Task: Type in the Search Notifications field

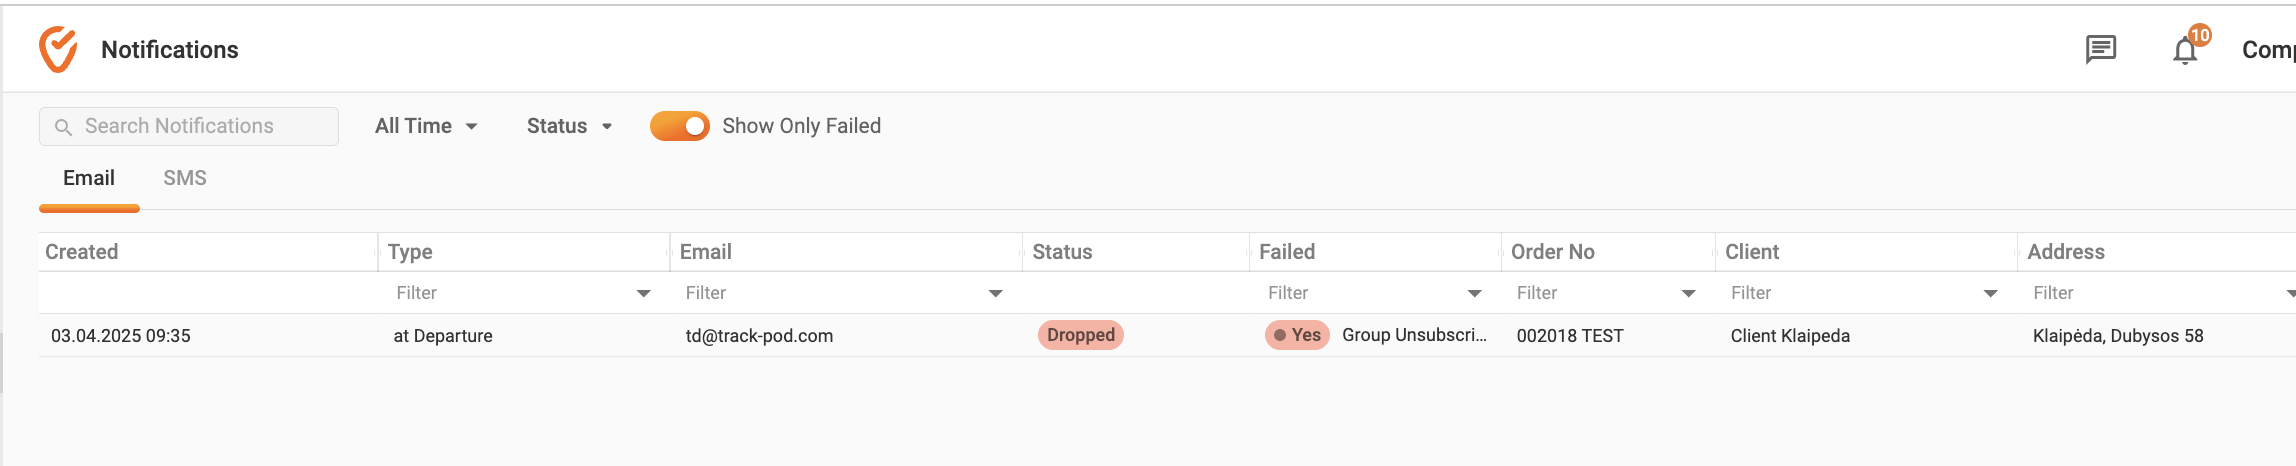Action: [x=200, y=126]
